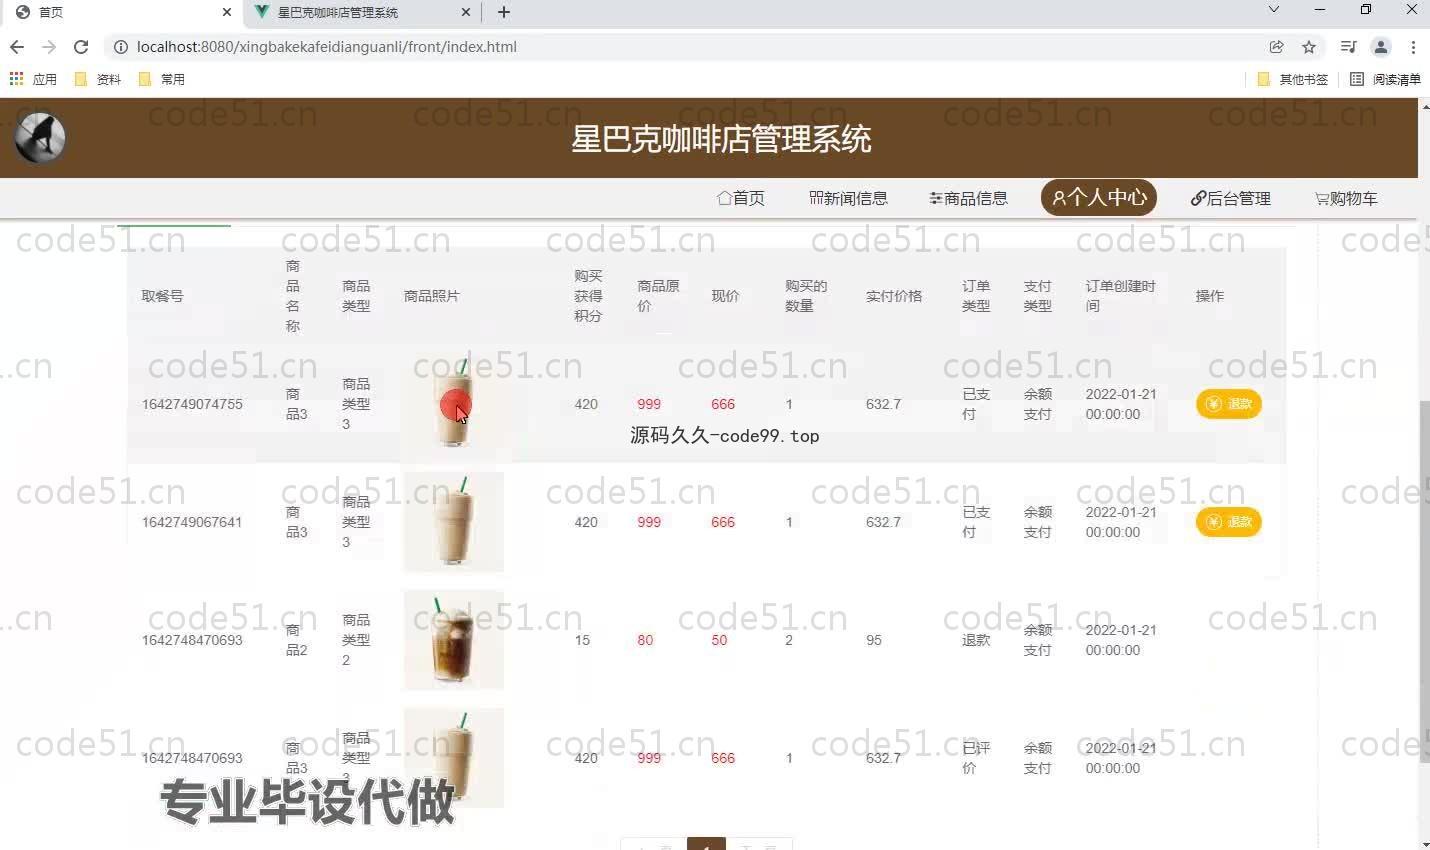This screenshot has height=850, width=1430.
Task: Click 退款 for order 1642749067641
Action: pos(1229,522)
